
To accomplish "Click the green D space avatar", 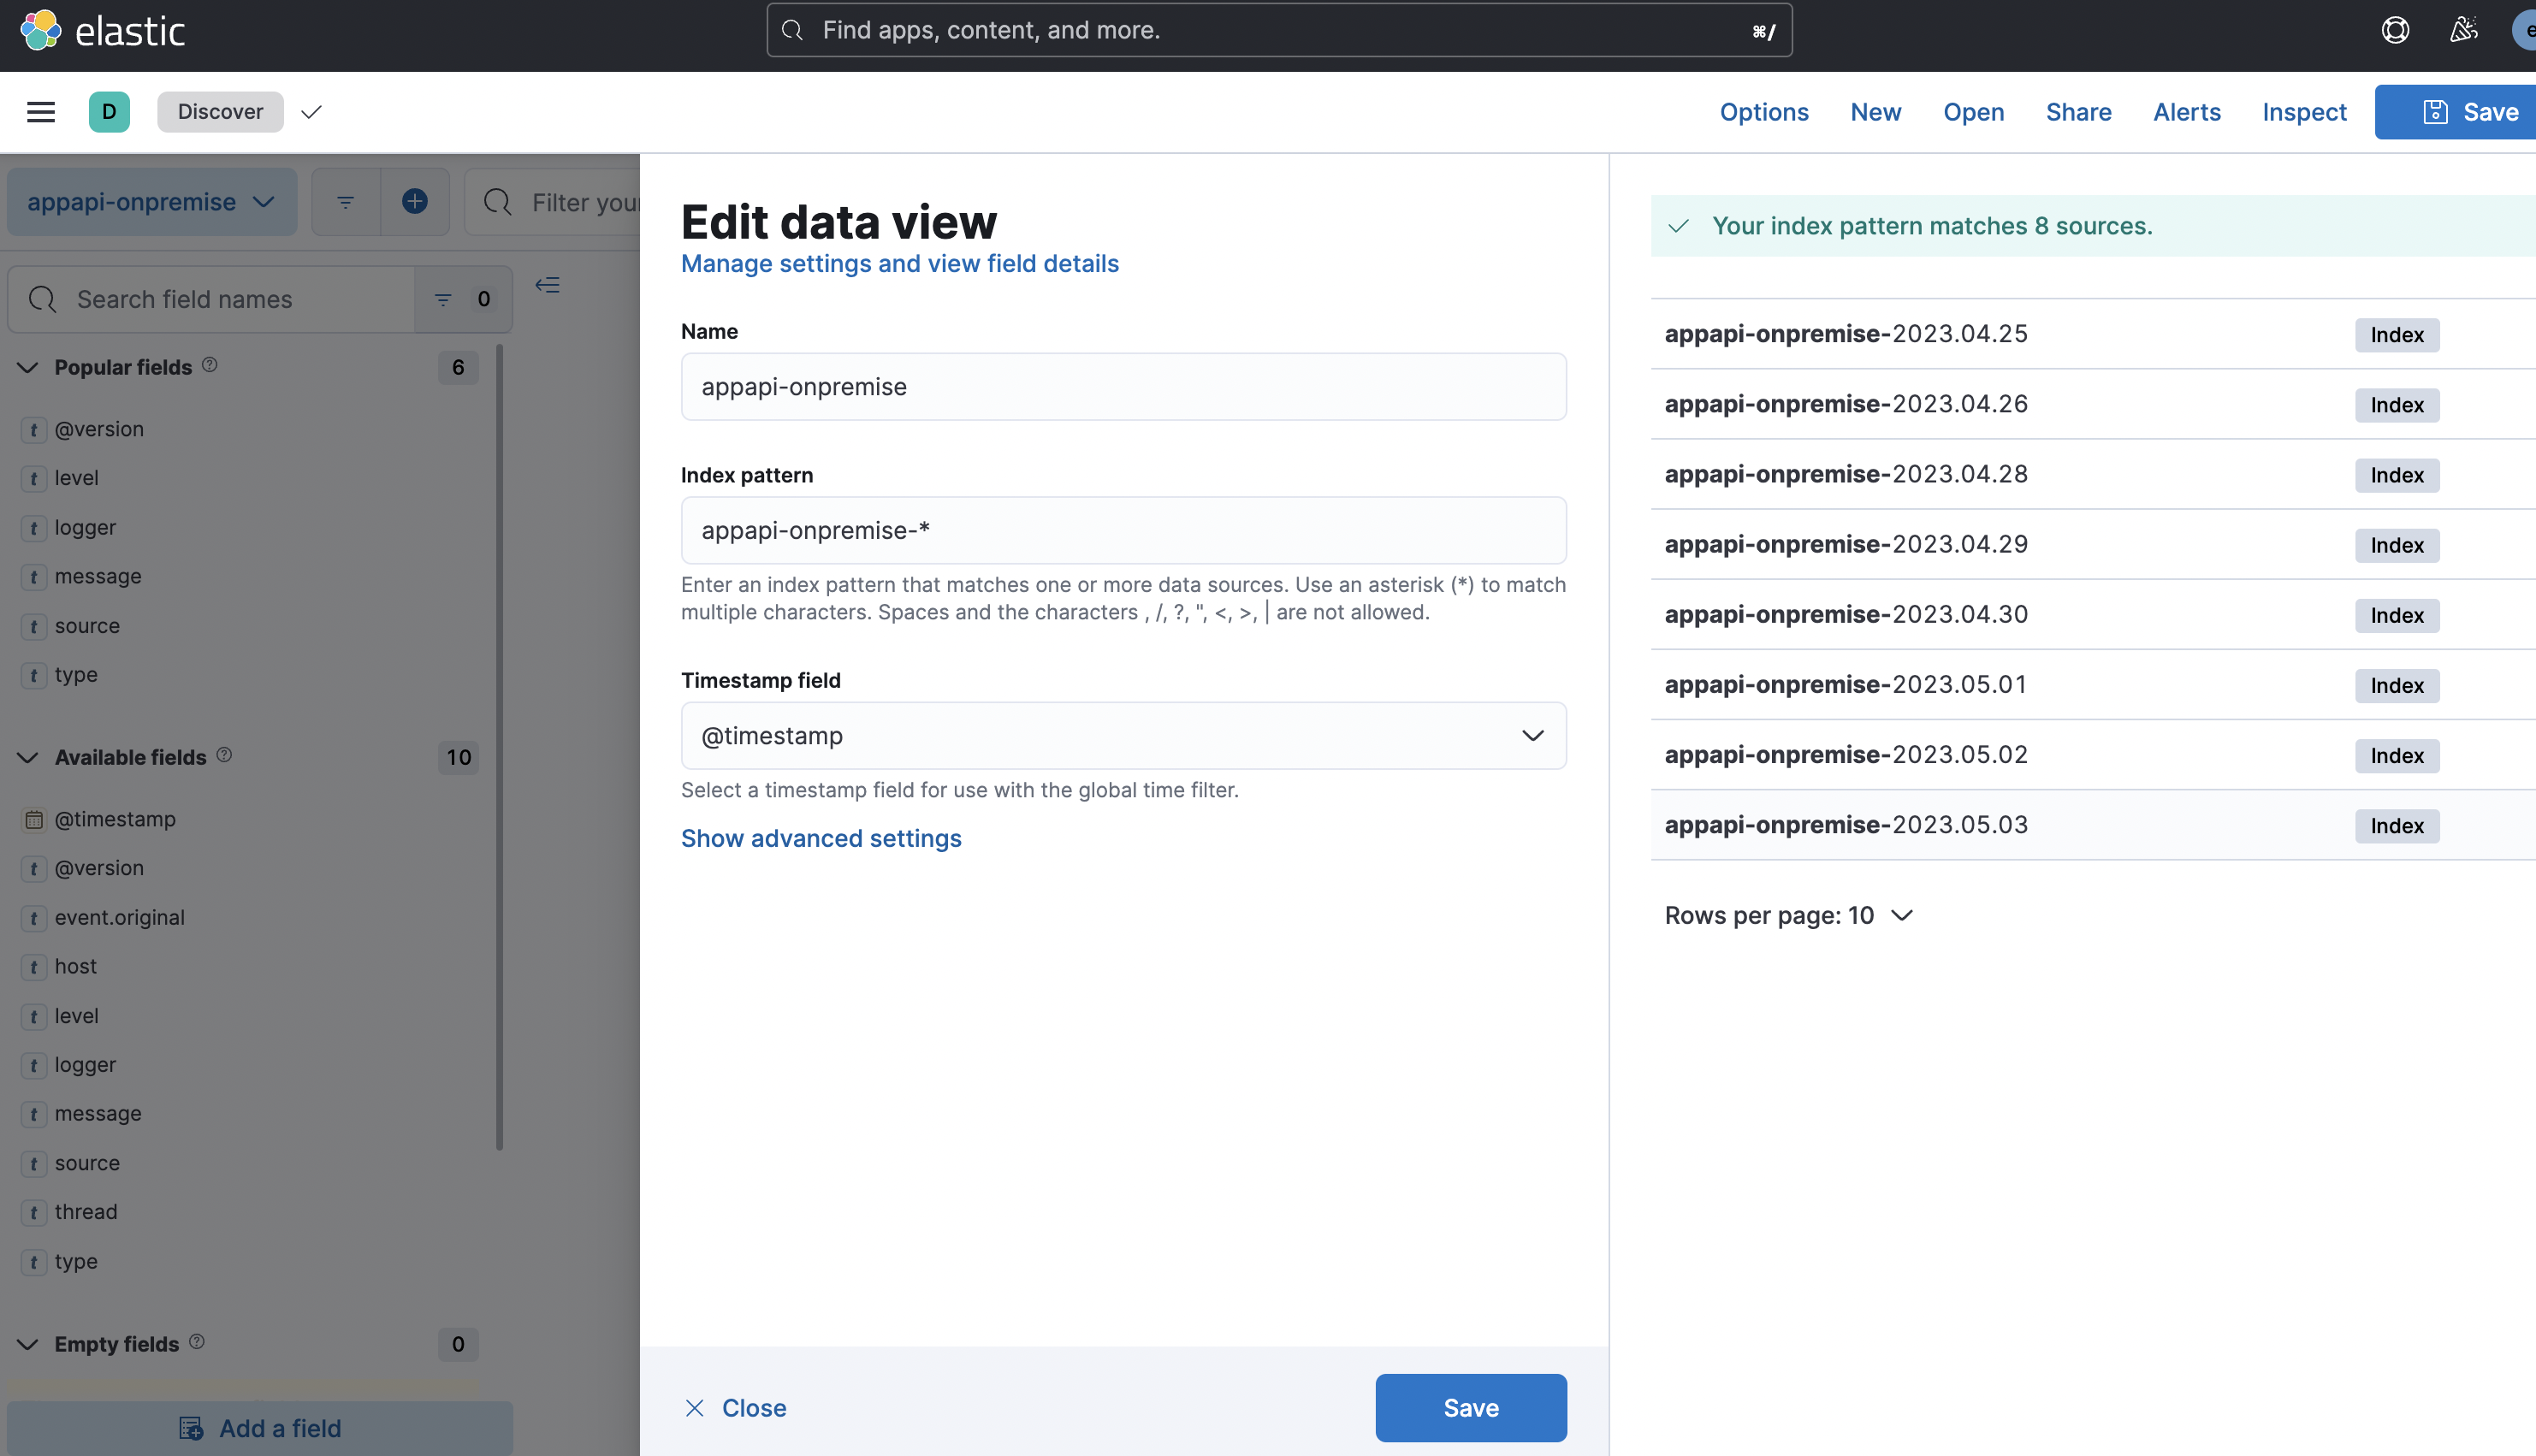I will click(x=109, y=112).
